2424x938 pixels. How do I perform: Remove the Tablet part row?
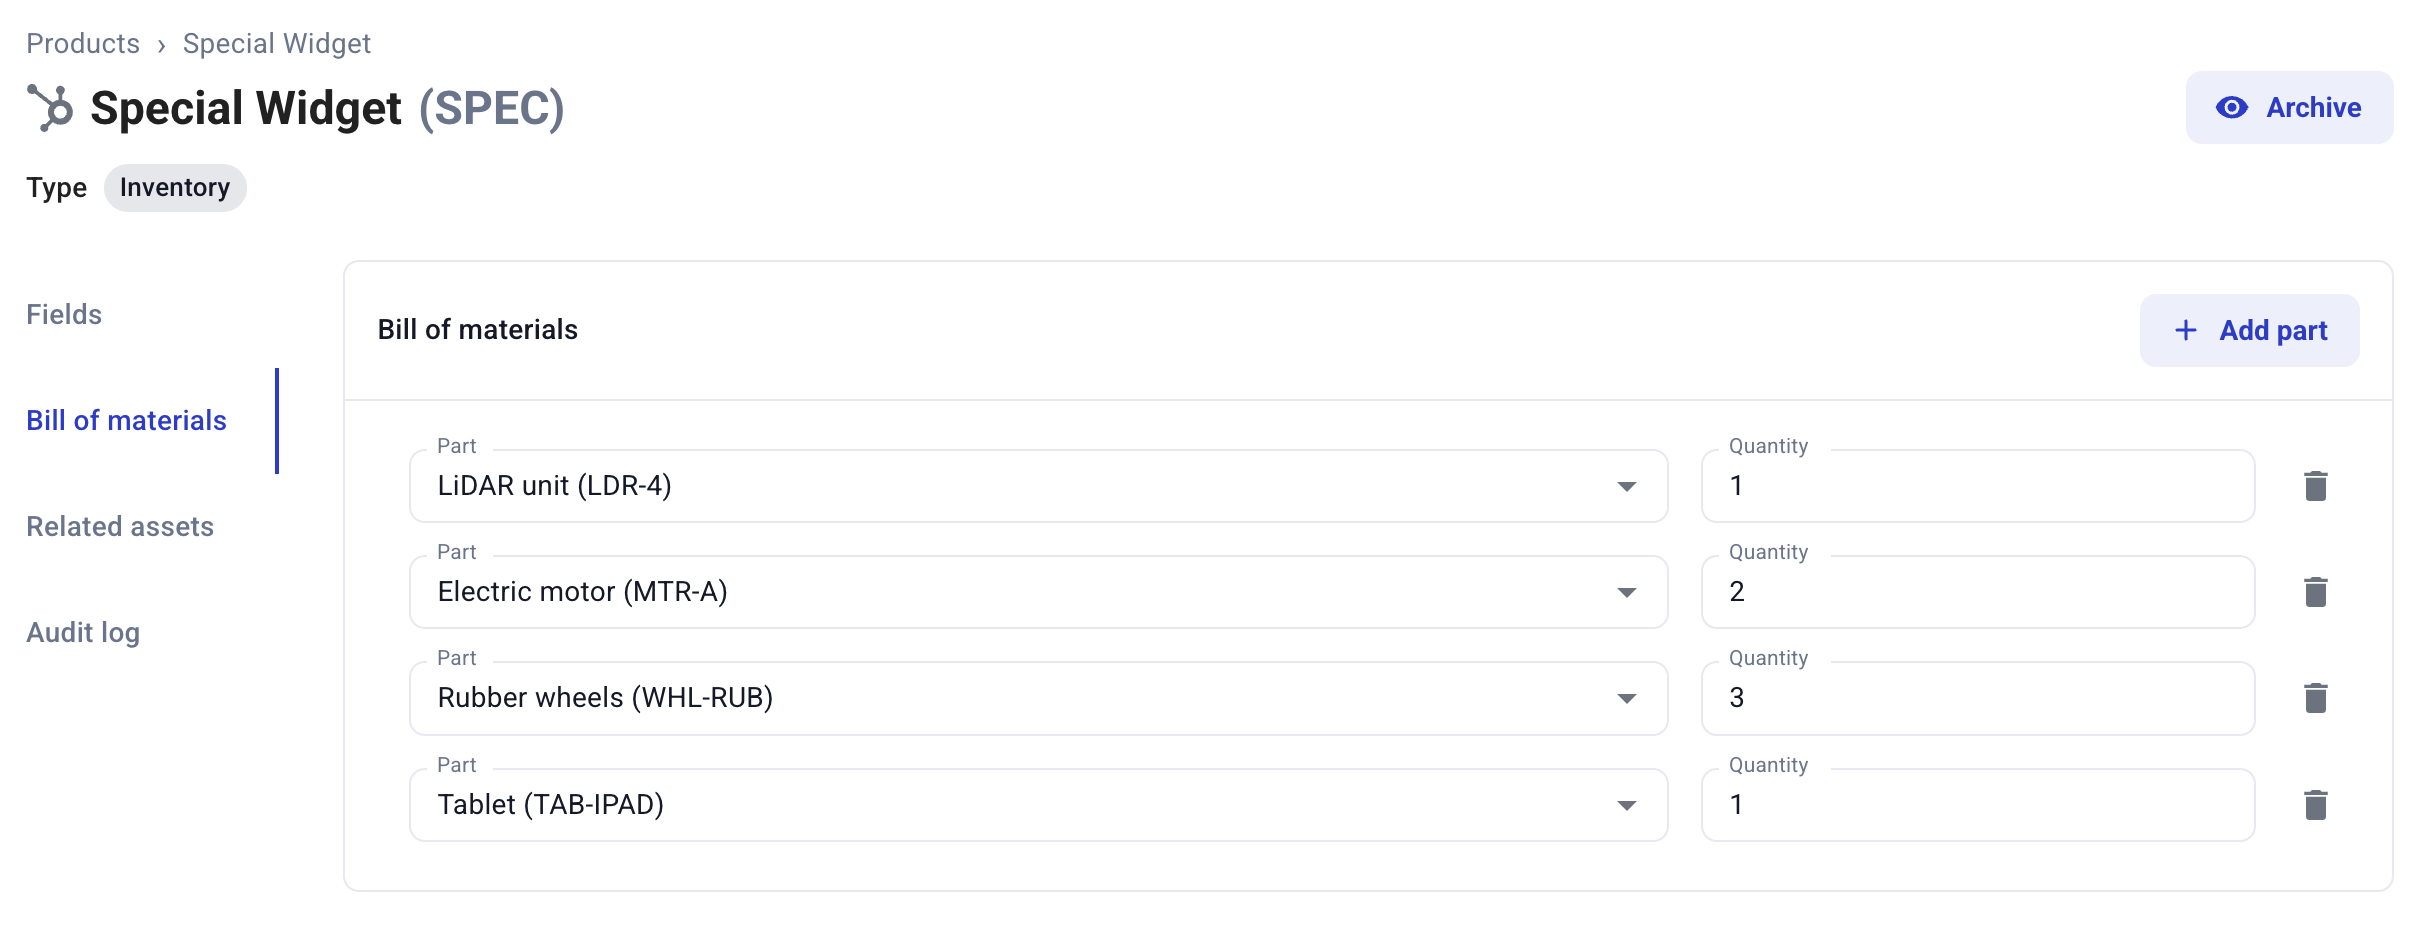(2315, 805)
